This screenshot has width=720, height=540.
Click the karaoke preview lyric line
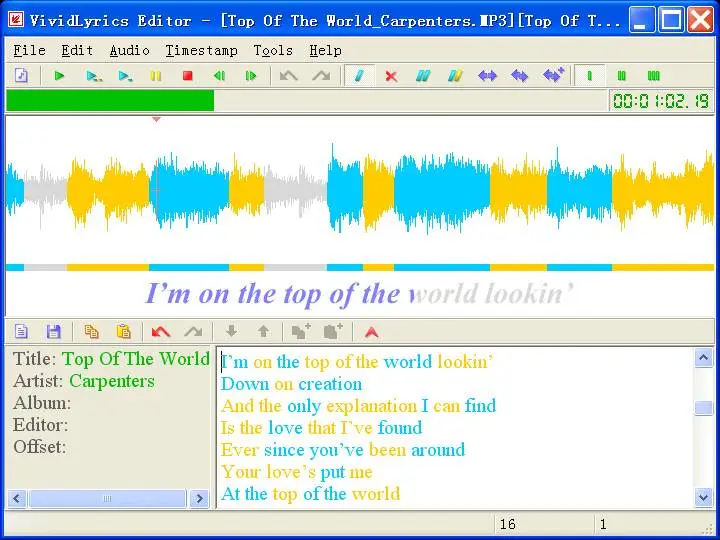point(359,294)
